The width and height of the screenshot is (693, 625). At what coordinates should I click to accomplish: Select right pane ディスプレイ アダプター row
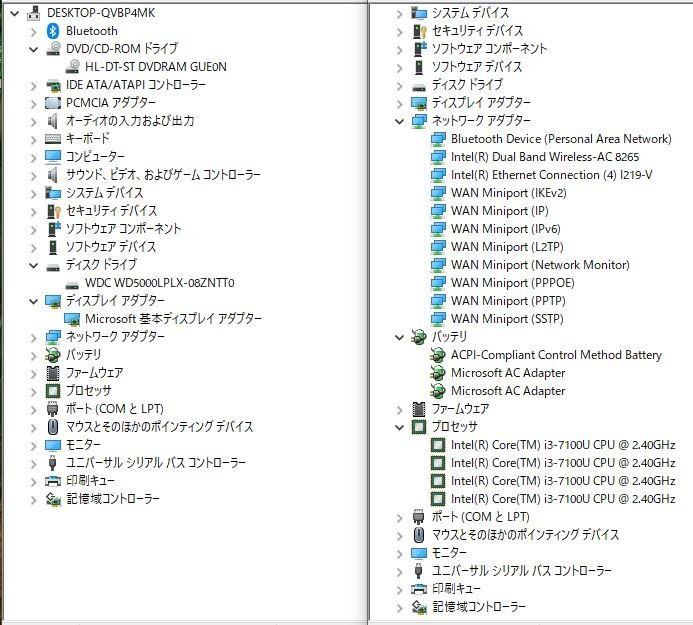coord(481,103)
